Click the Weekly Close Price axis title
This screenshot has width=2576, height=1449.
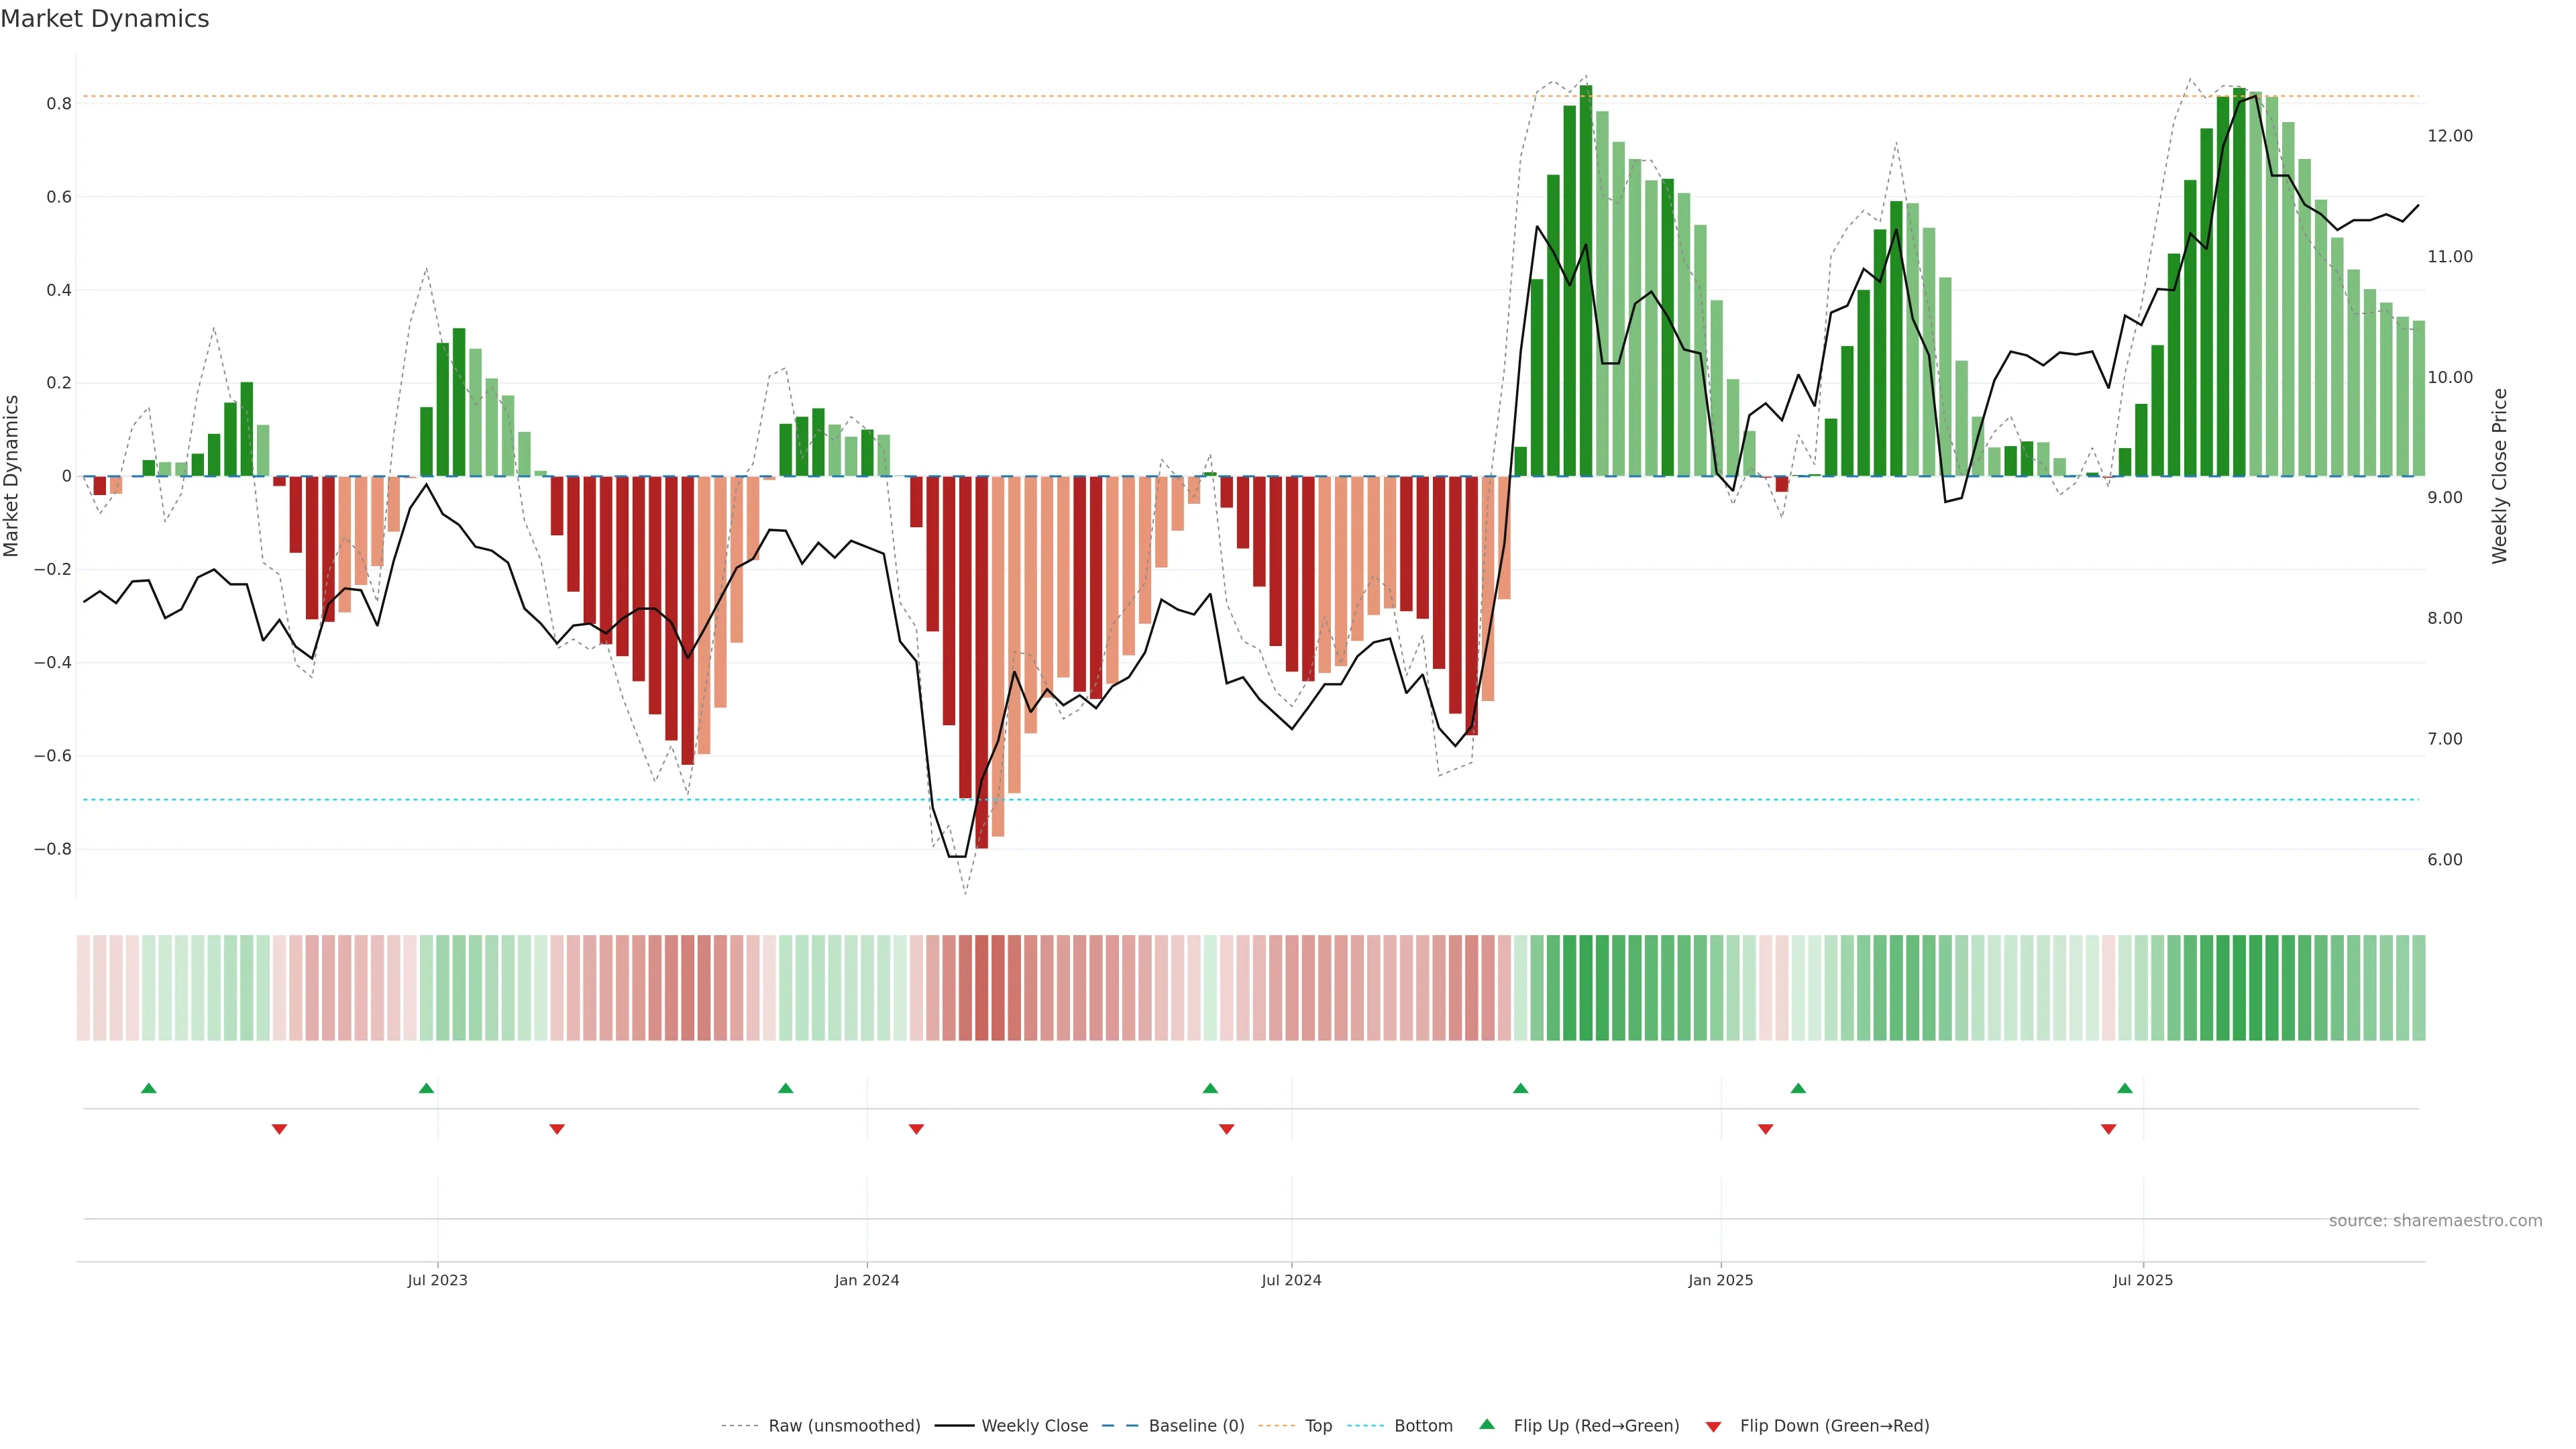pyautogui.click(x=2500, y=476)
